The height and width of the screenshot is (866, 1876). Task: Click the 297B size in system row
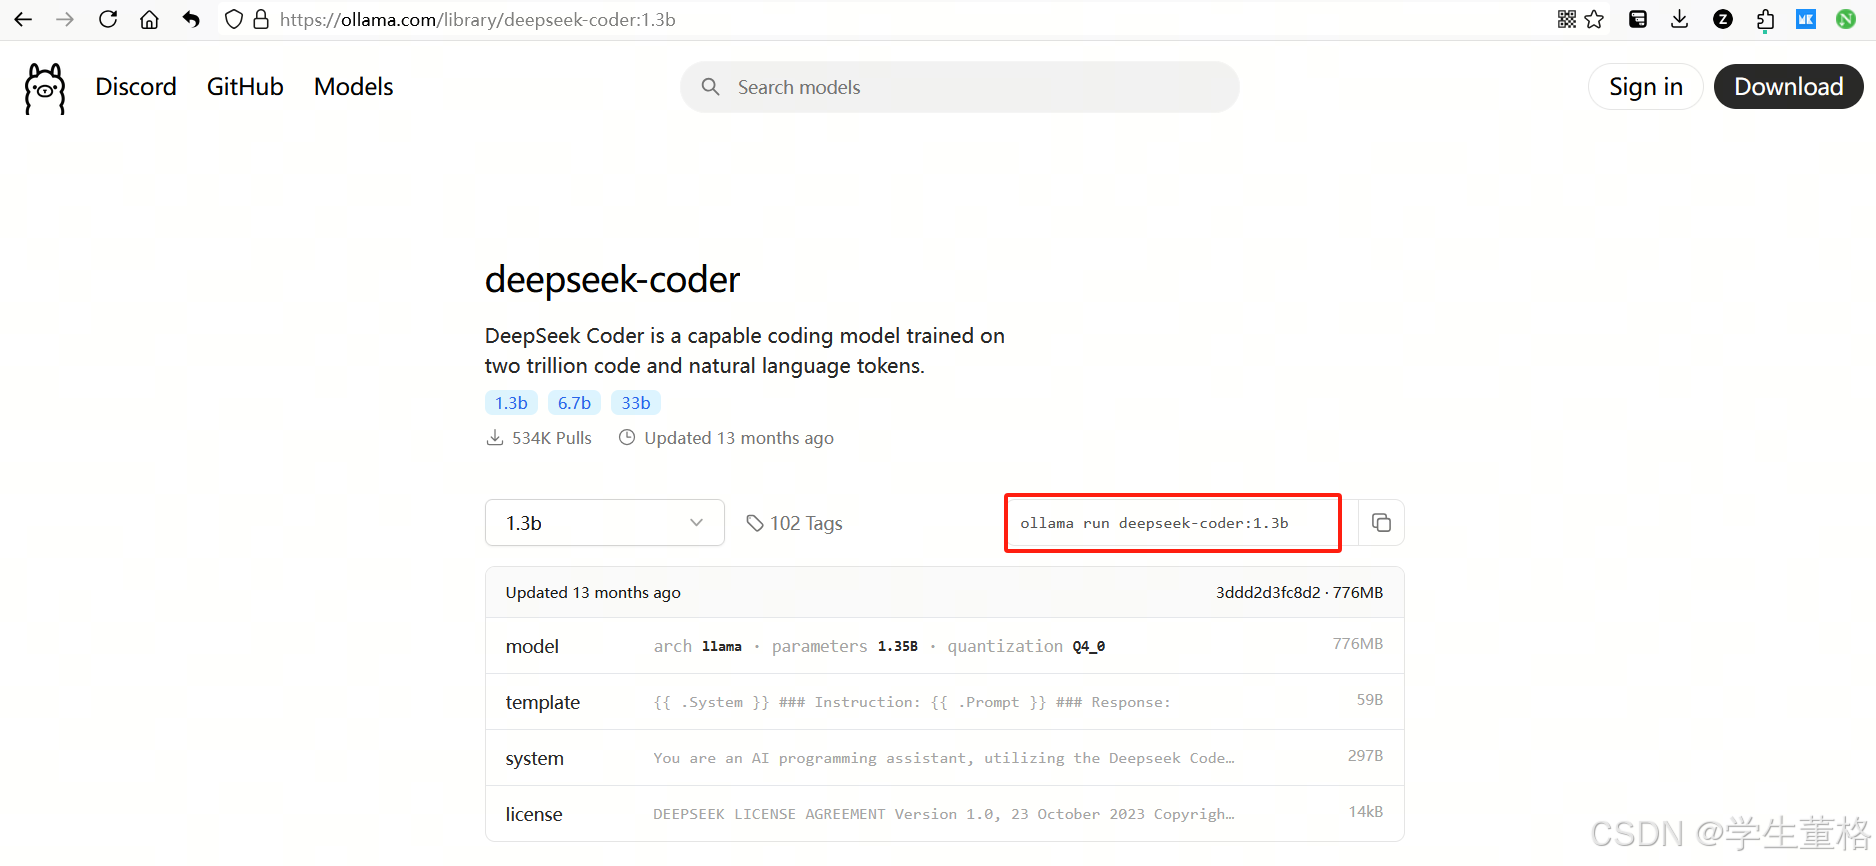(1365, 756)
